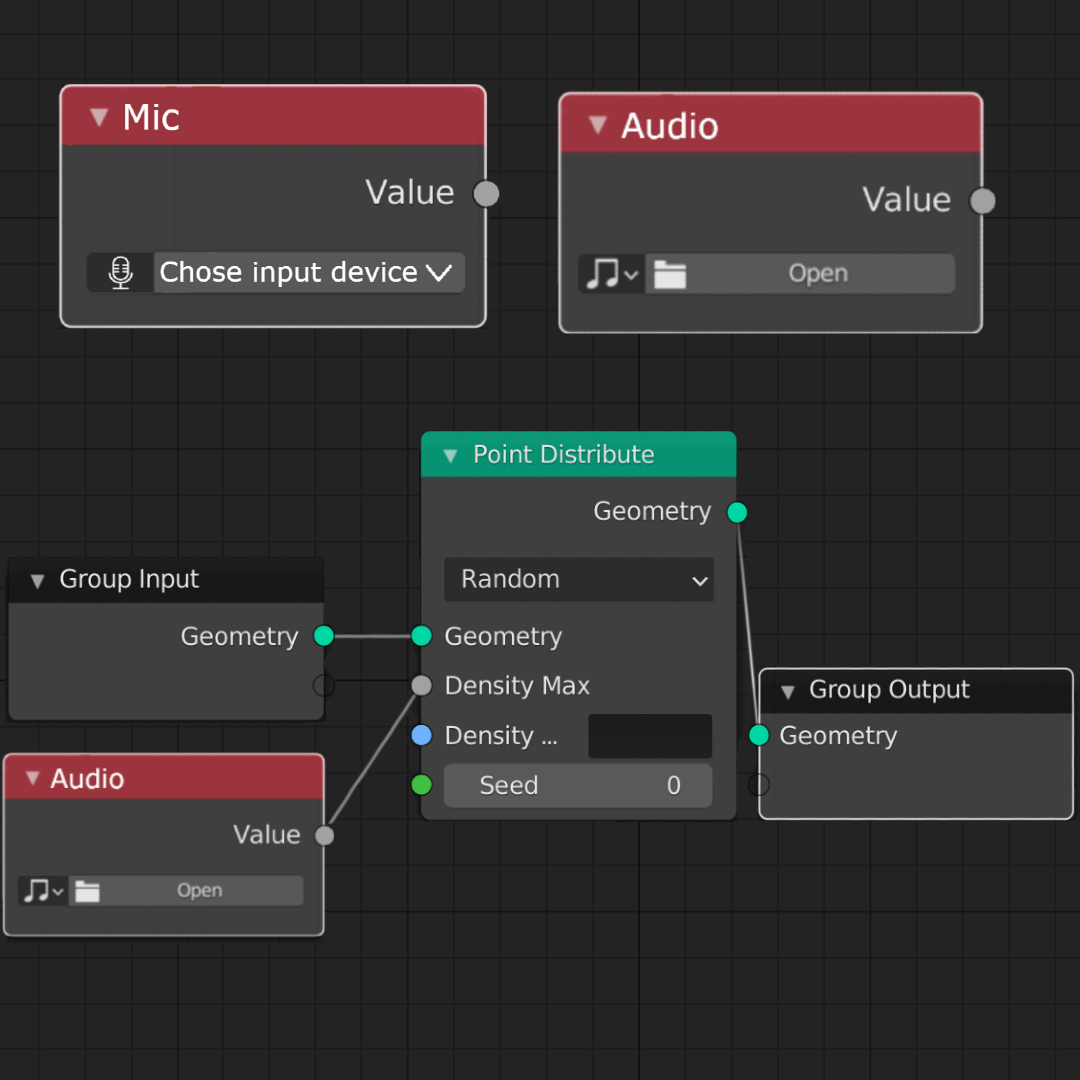This screenshot has width=1080, height=1080.
Task: Click Open in the Audio node beside Mic
Action: [800, 274]
